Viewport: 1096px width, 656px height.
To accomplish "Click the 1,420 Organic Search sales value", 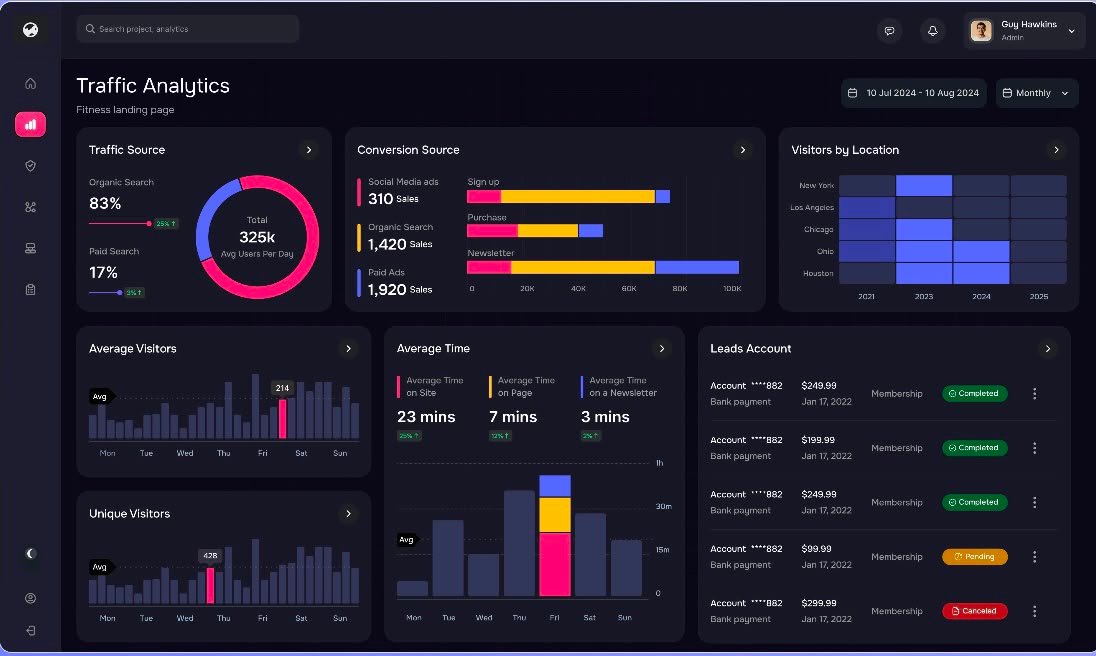I will 387,245.
